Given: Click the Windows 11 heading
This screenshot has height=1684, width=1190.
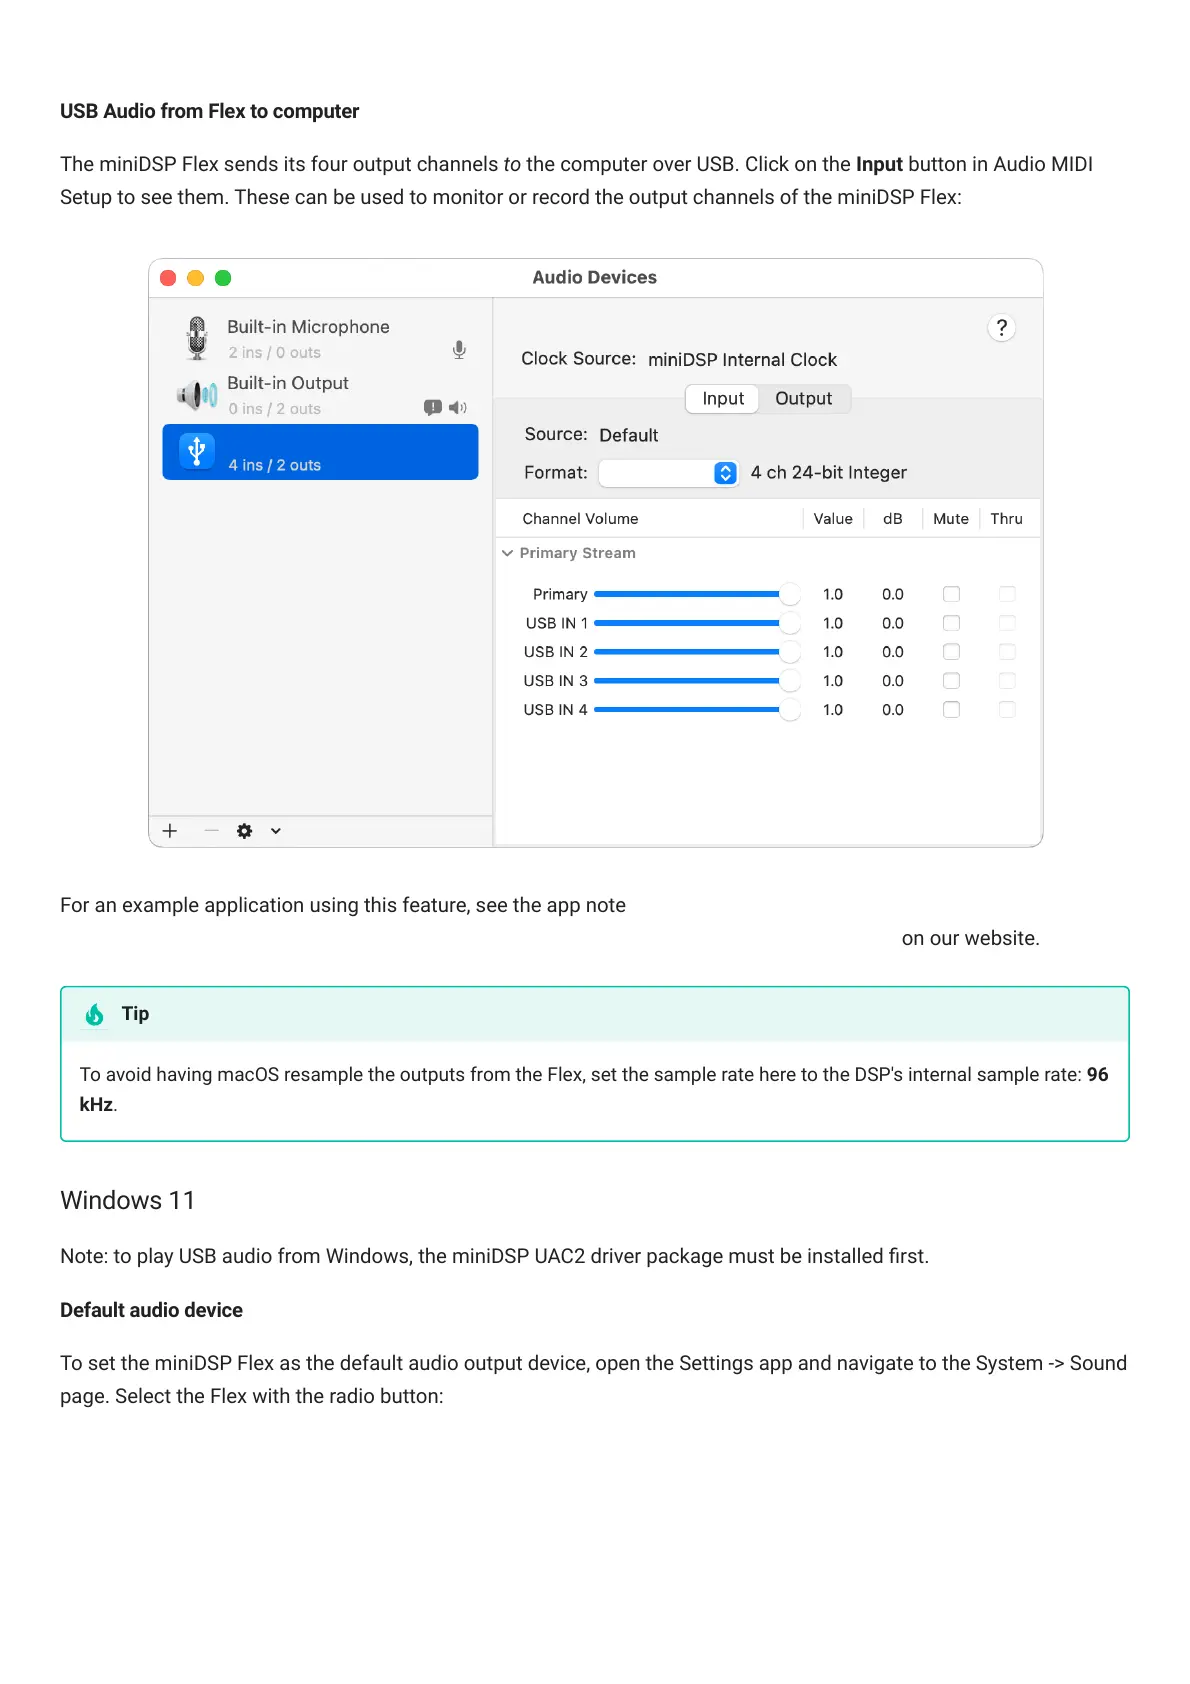Looking at the screenshot, I should pos(128,1200).
